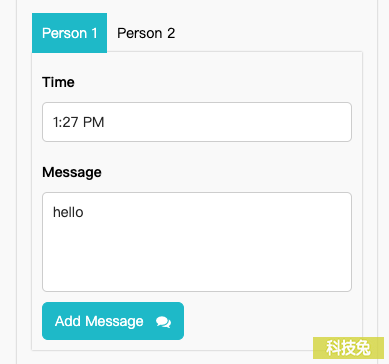Click the empty lower area of Message box
This screenshot has width=389, height=364.
point(197,263)
